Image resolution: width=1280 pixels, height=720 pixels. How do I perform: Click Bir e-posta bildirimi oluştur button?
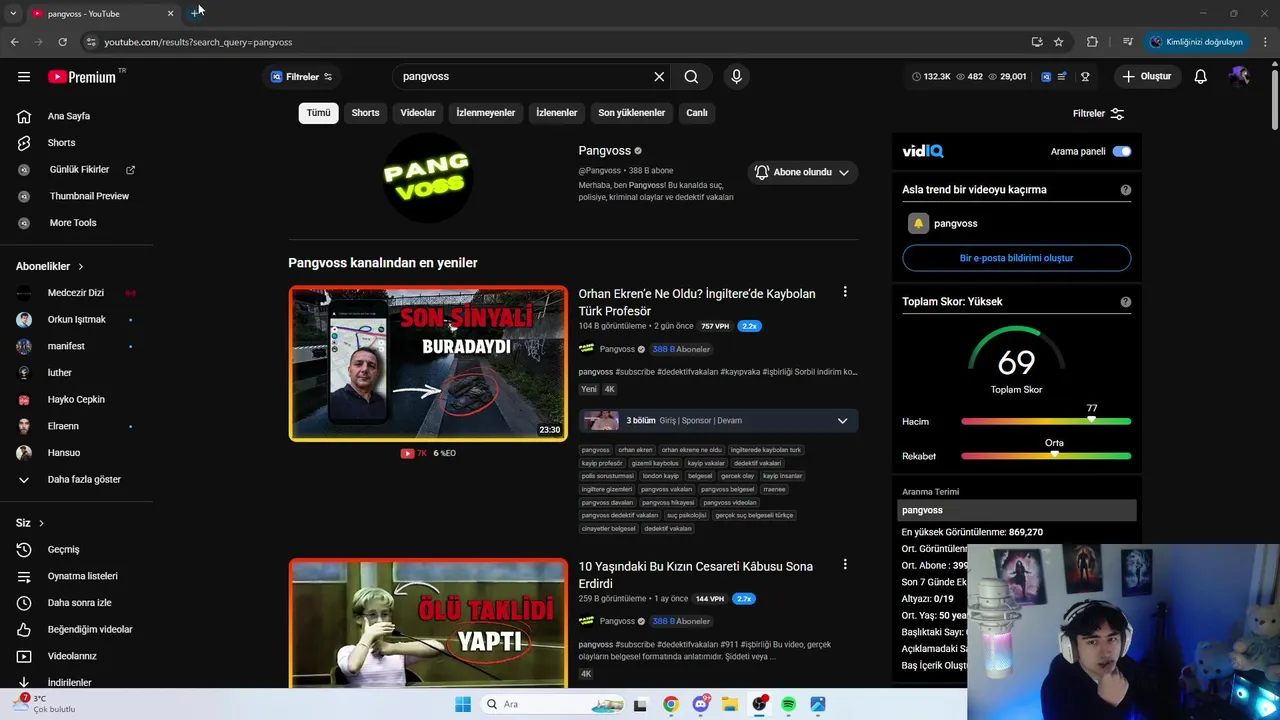[1016, 258]
